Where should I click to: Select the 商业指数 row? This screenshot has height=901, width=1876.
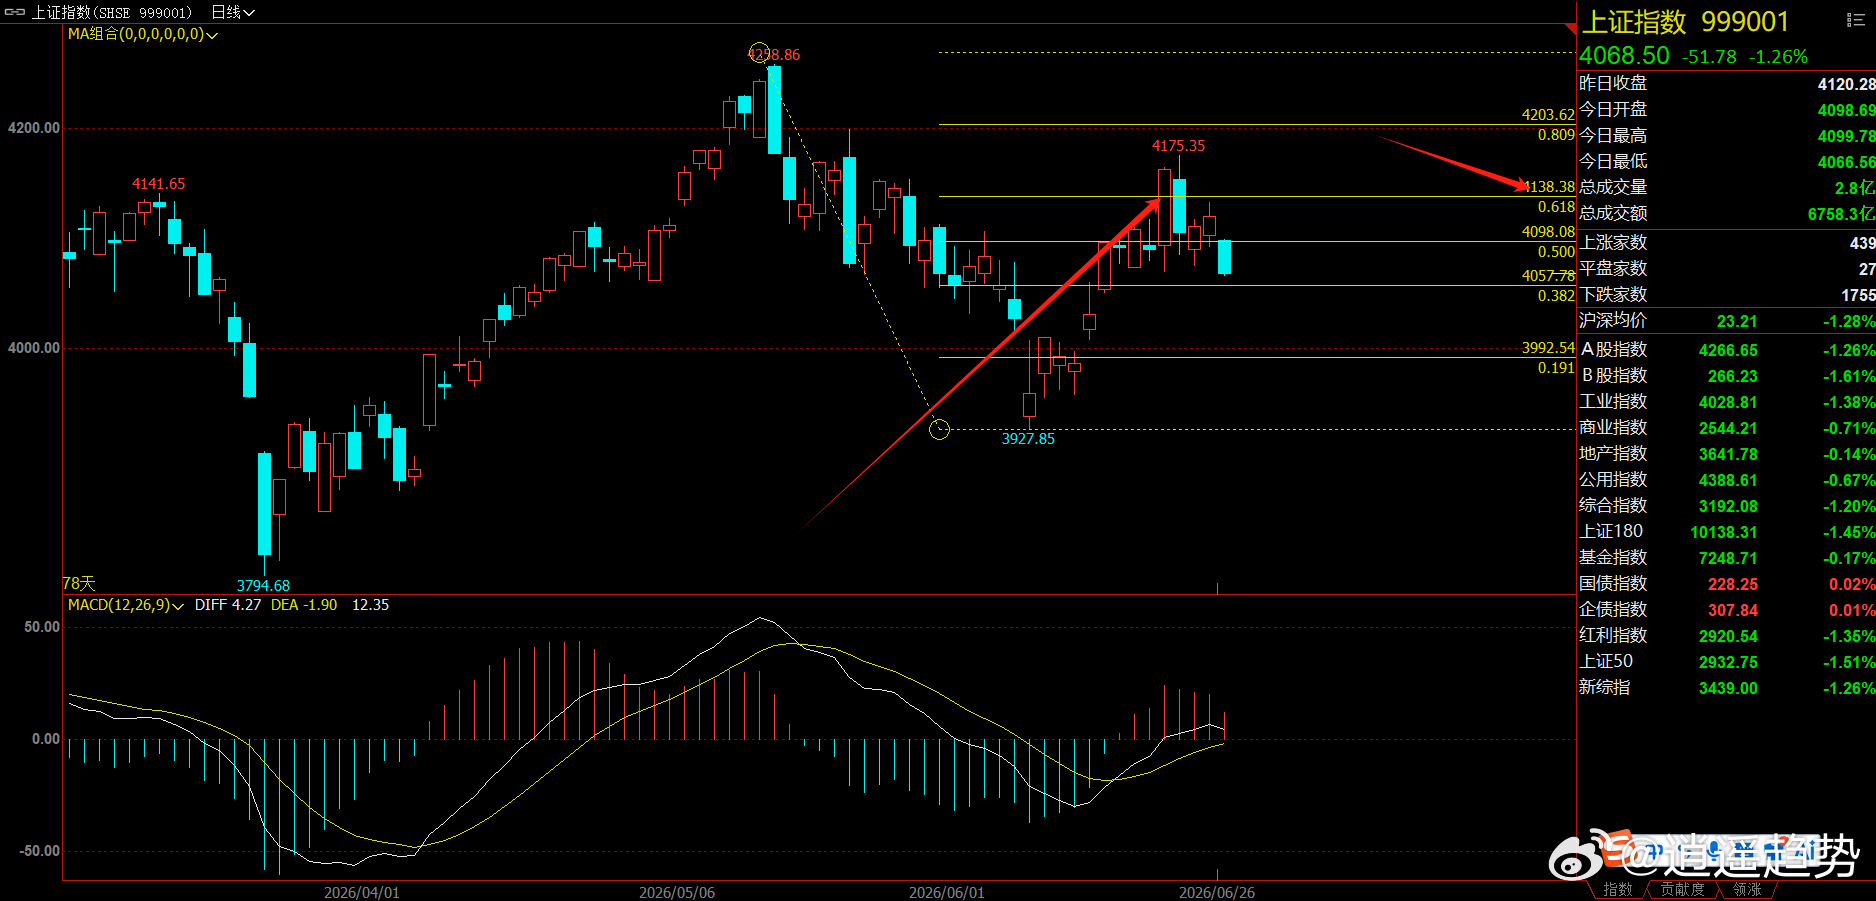[x=1727, y=428]
